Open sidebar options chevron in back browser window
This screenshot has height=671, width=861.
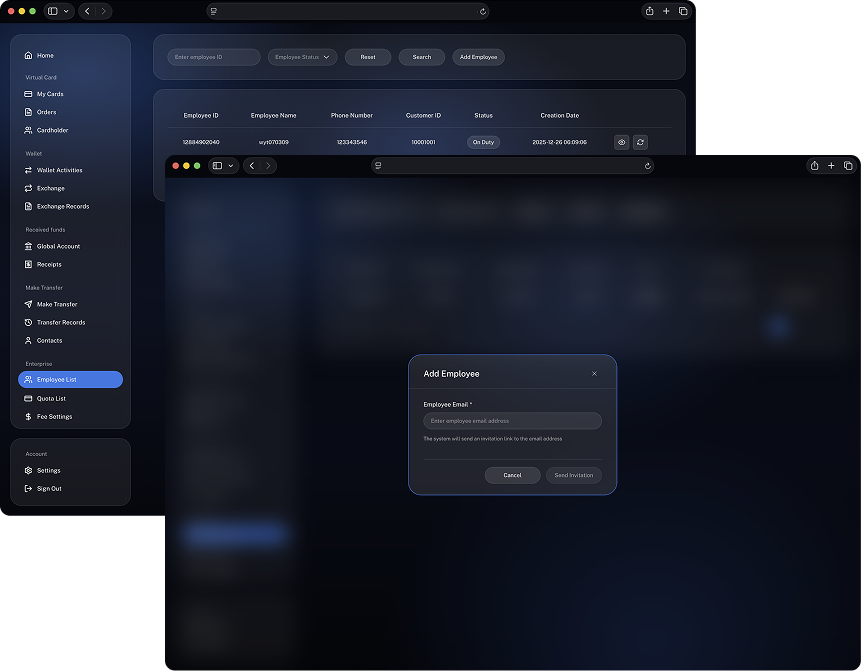67,11
